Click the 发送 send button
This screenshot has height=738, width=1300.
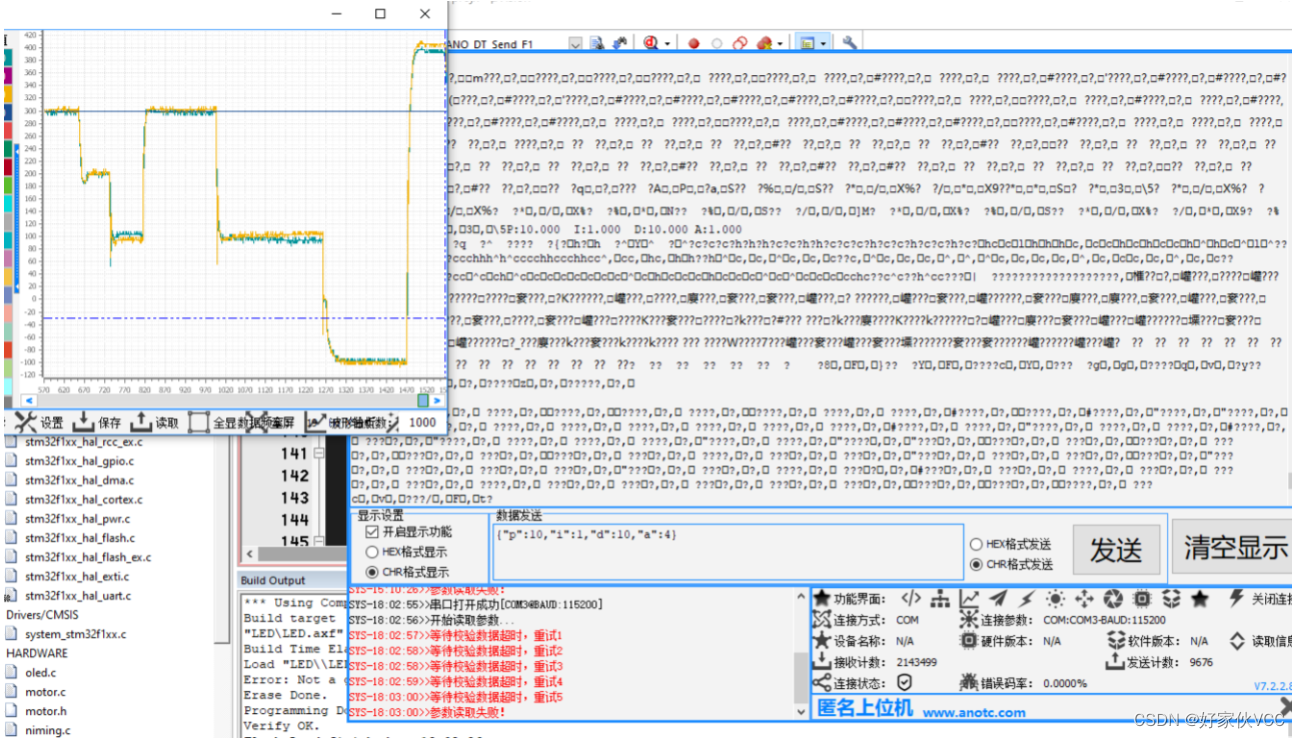[x=1116, y=549]
